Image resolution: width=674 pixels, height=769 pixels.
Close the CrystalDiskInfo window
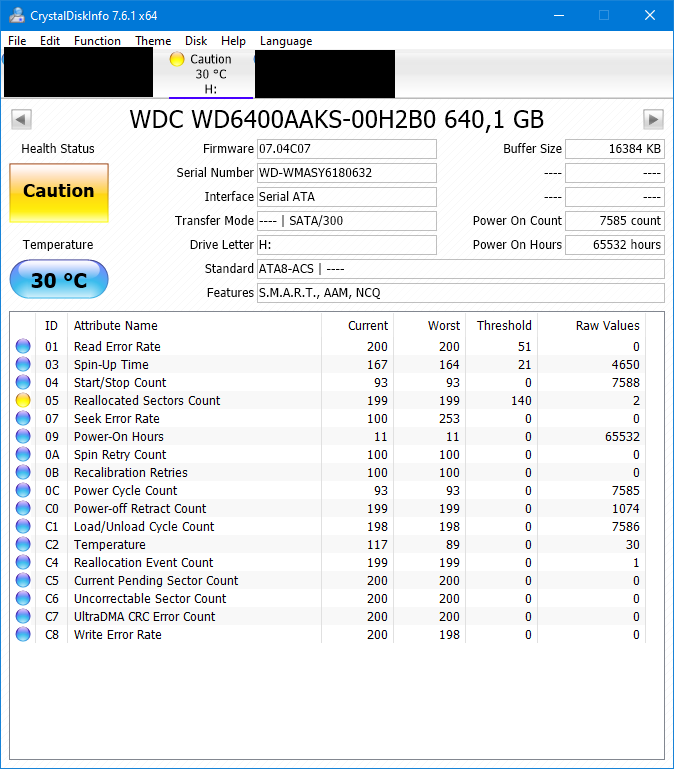(650, 15)
